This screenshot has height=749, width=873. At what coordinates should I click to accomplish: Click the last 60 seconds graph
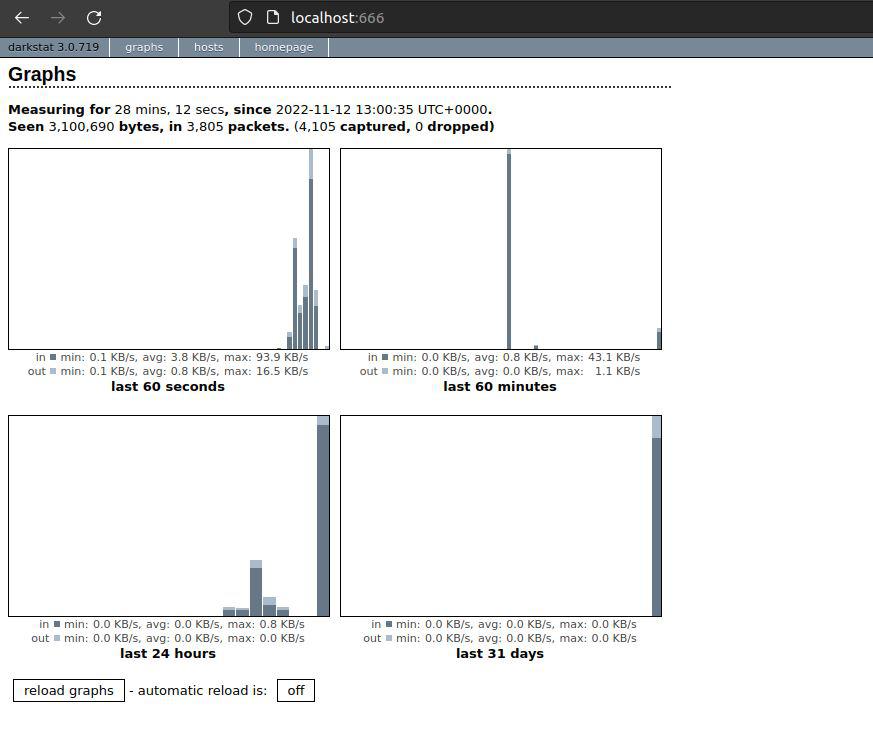pos(169,249)
